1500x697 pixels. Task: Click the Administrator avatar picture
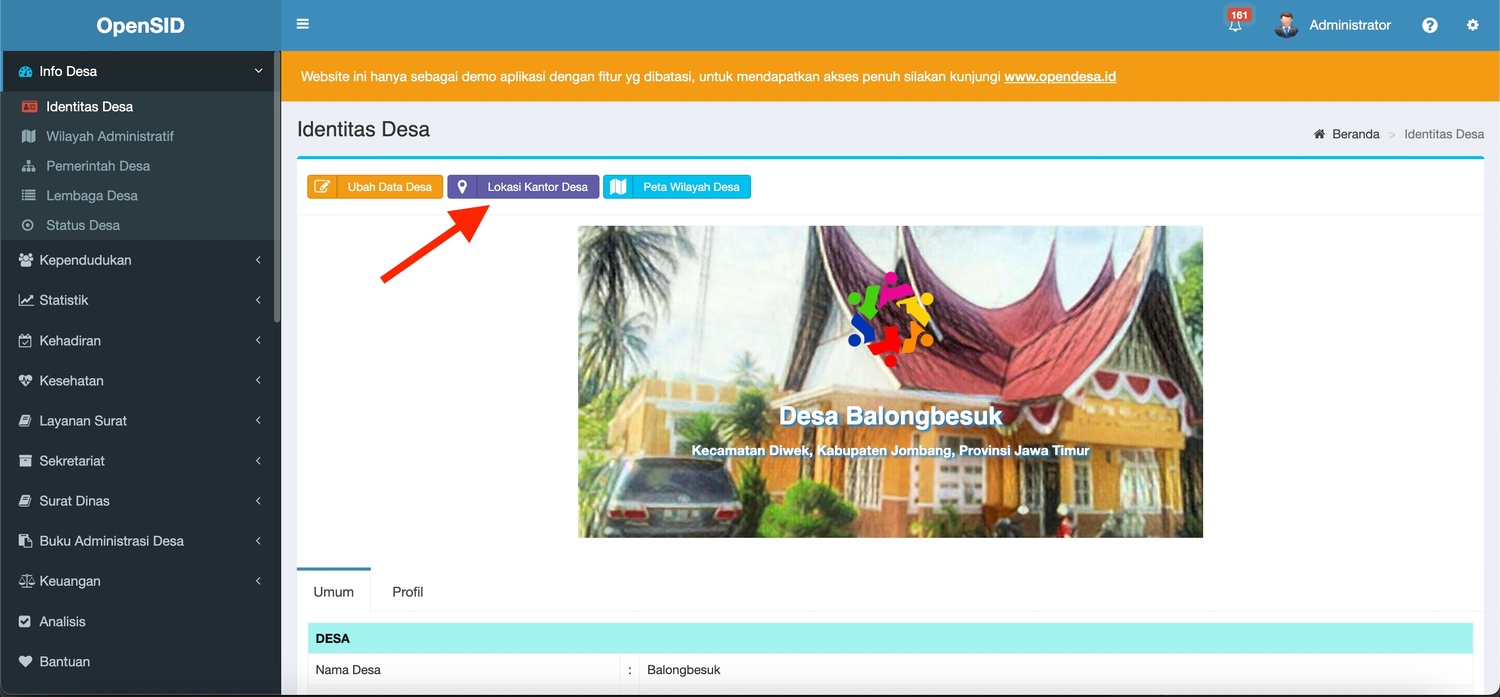coord(1286,26)
